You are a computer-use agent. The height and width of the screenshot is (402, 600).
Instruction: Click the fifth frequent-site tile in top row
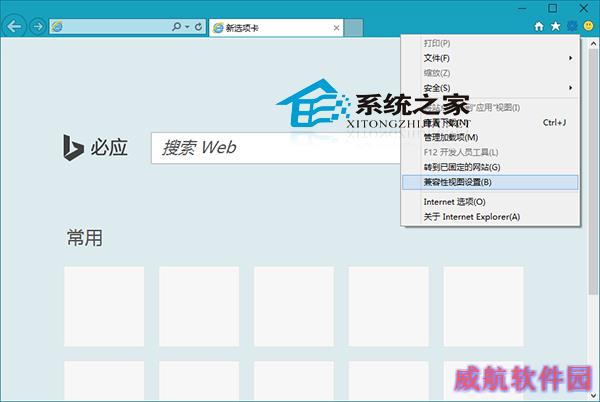coord(483,307)
